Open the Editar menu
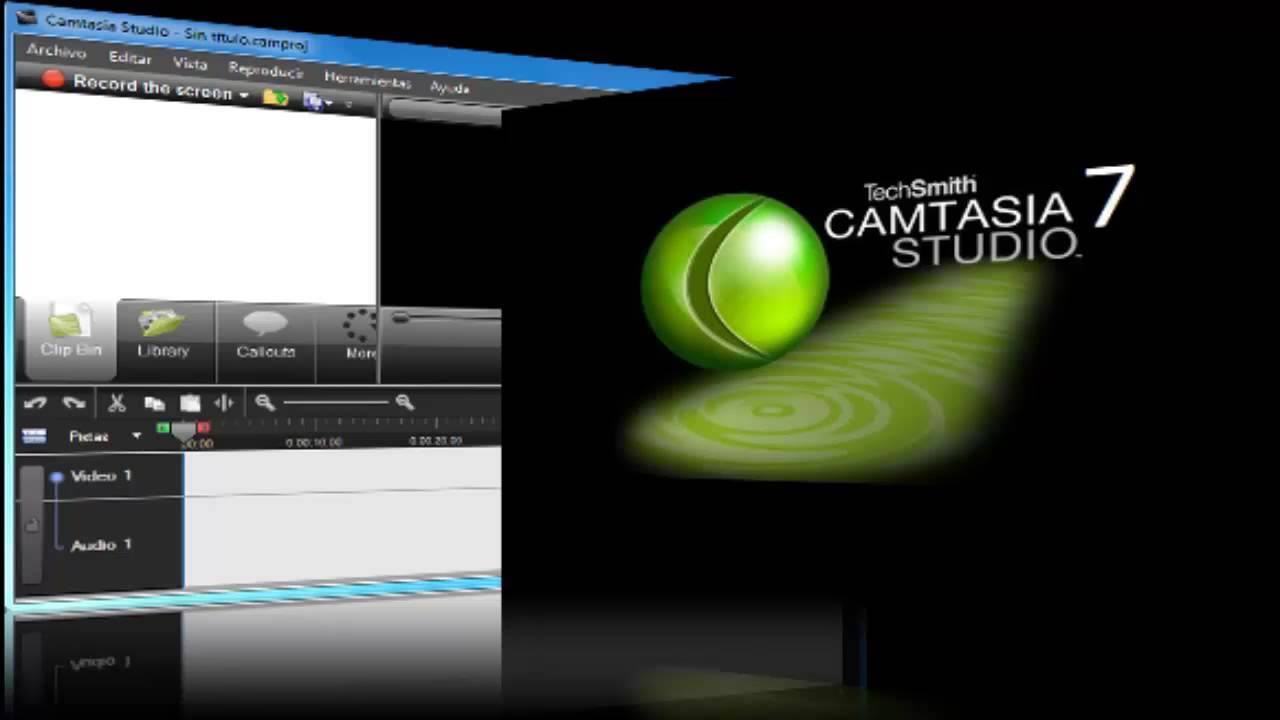This screenshot has height=720, width=1280. 130,57
